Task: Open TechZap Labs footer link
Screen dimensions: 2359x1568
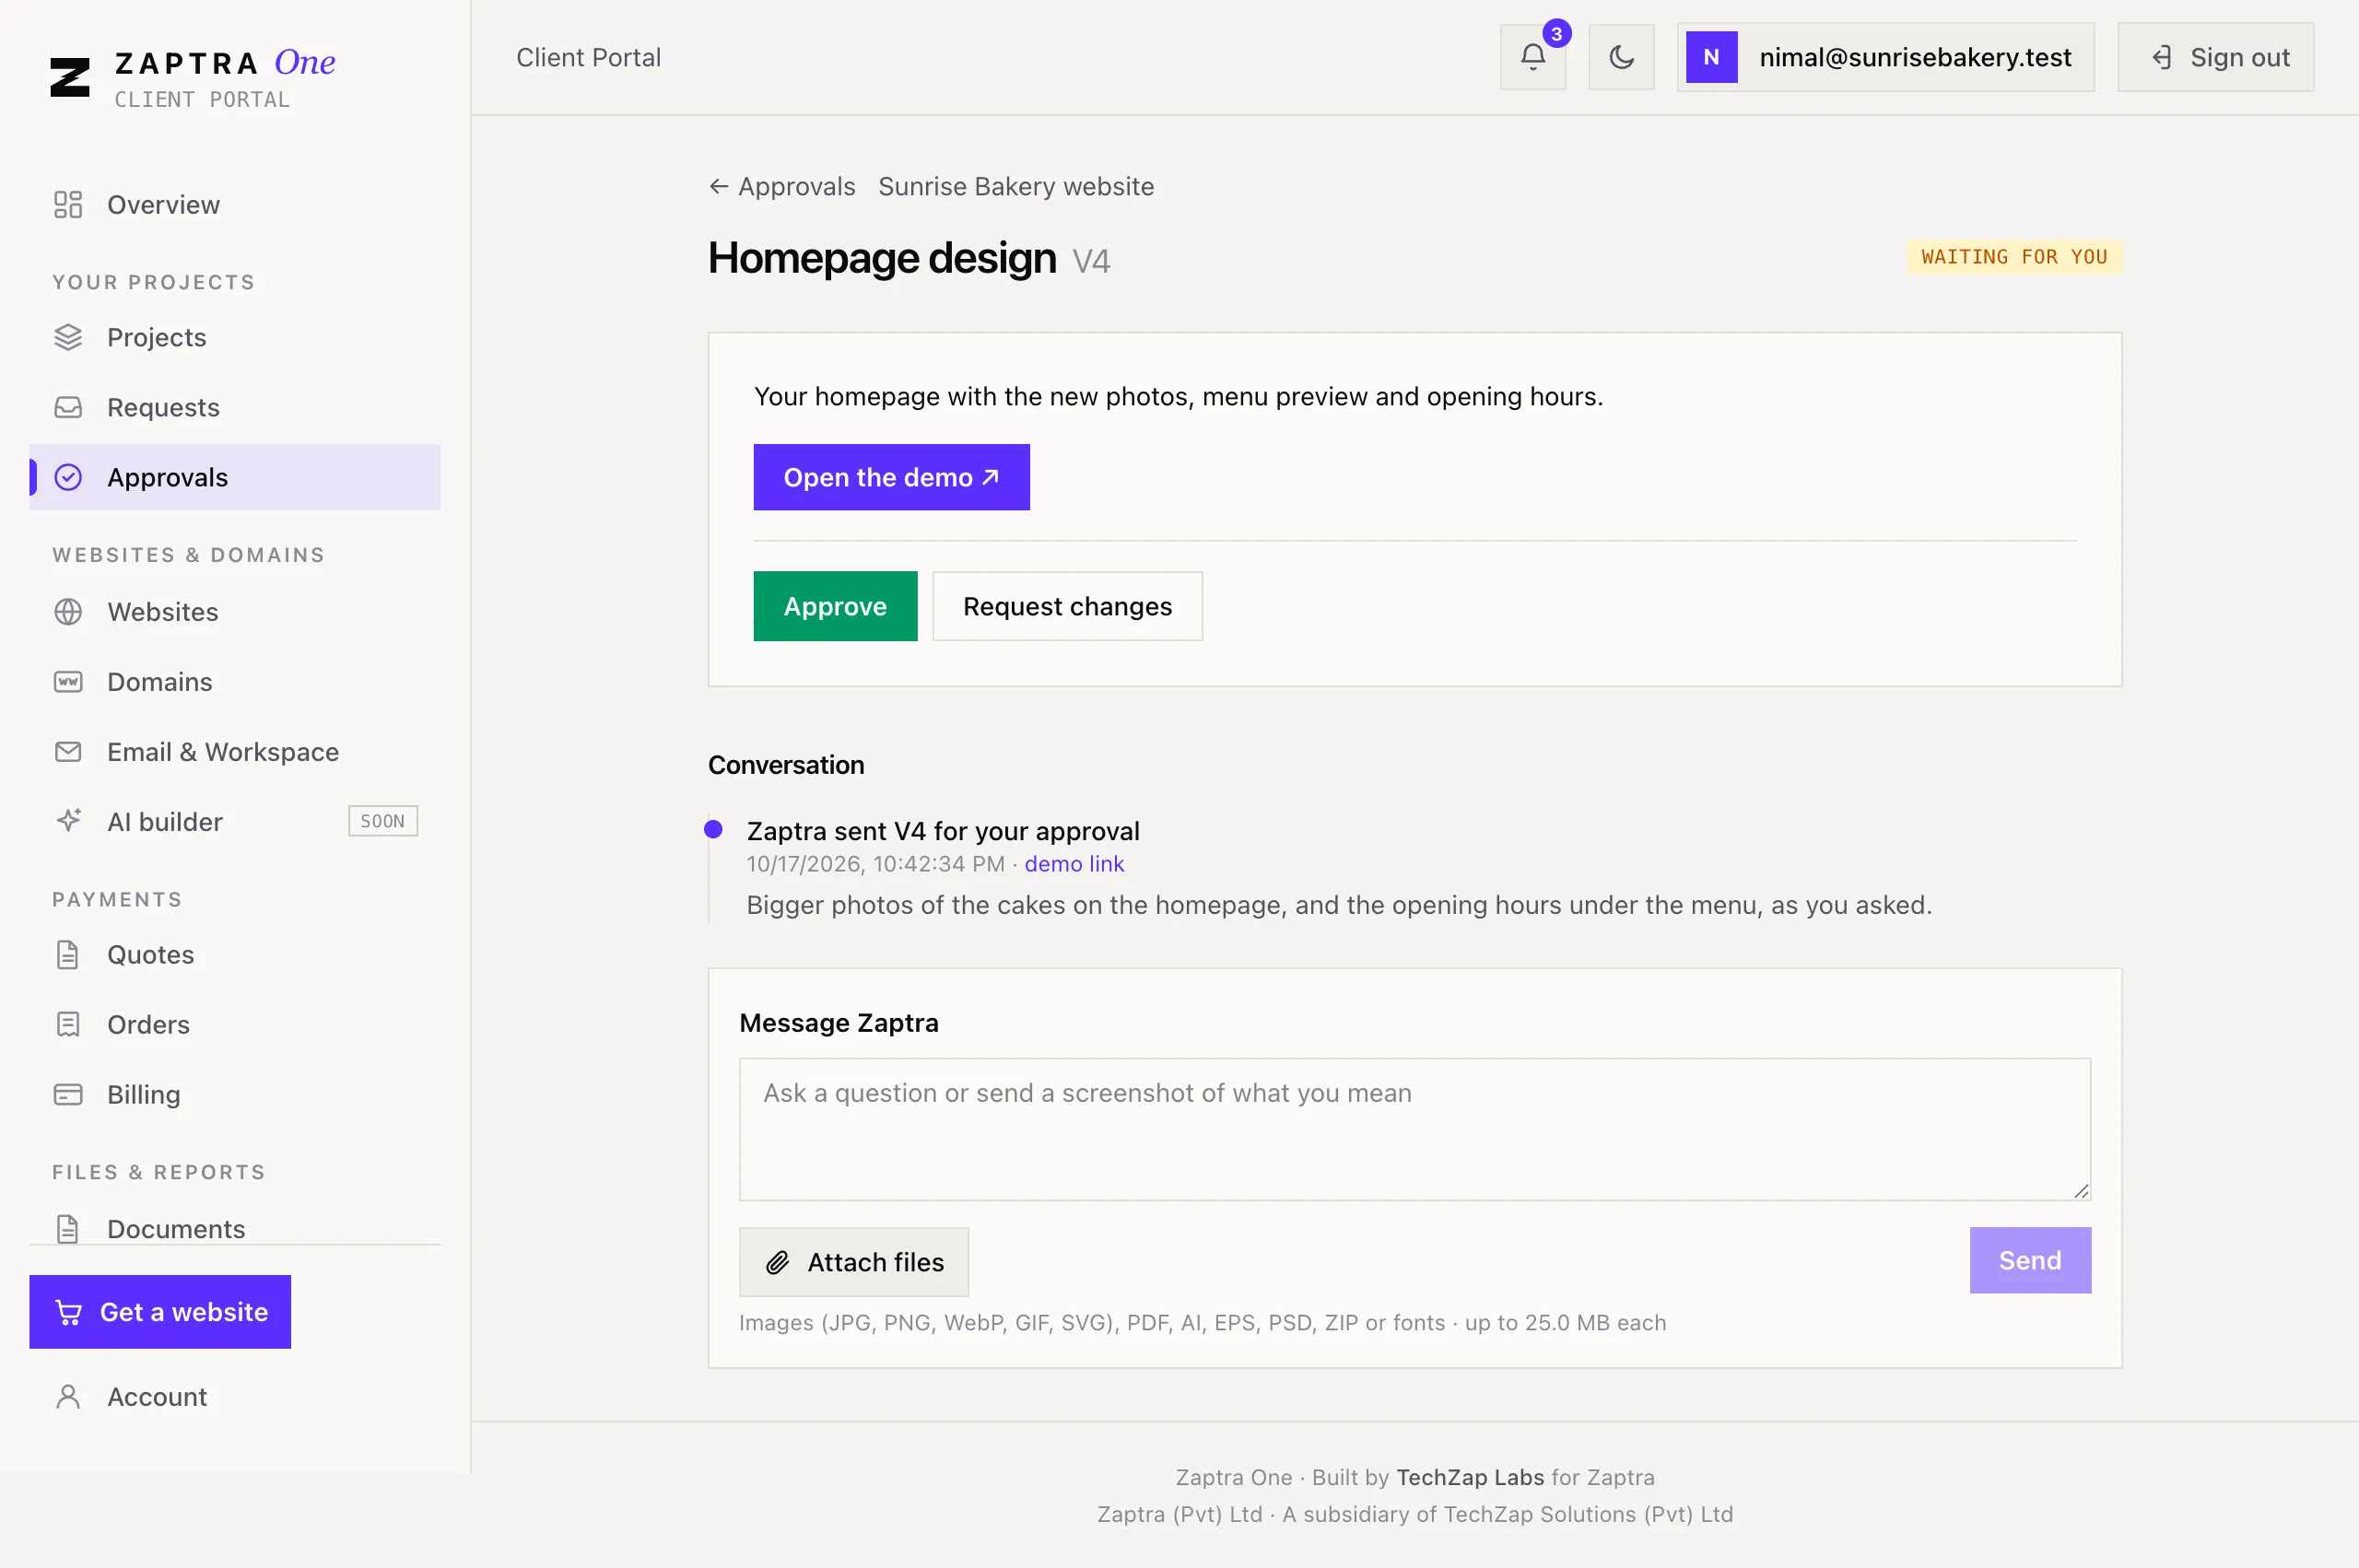Action: point(1470,1477)
